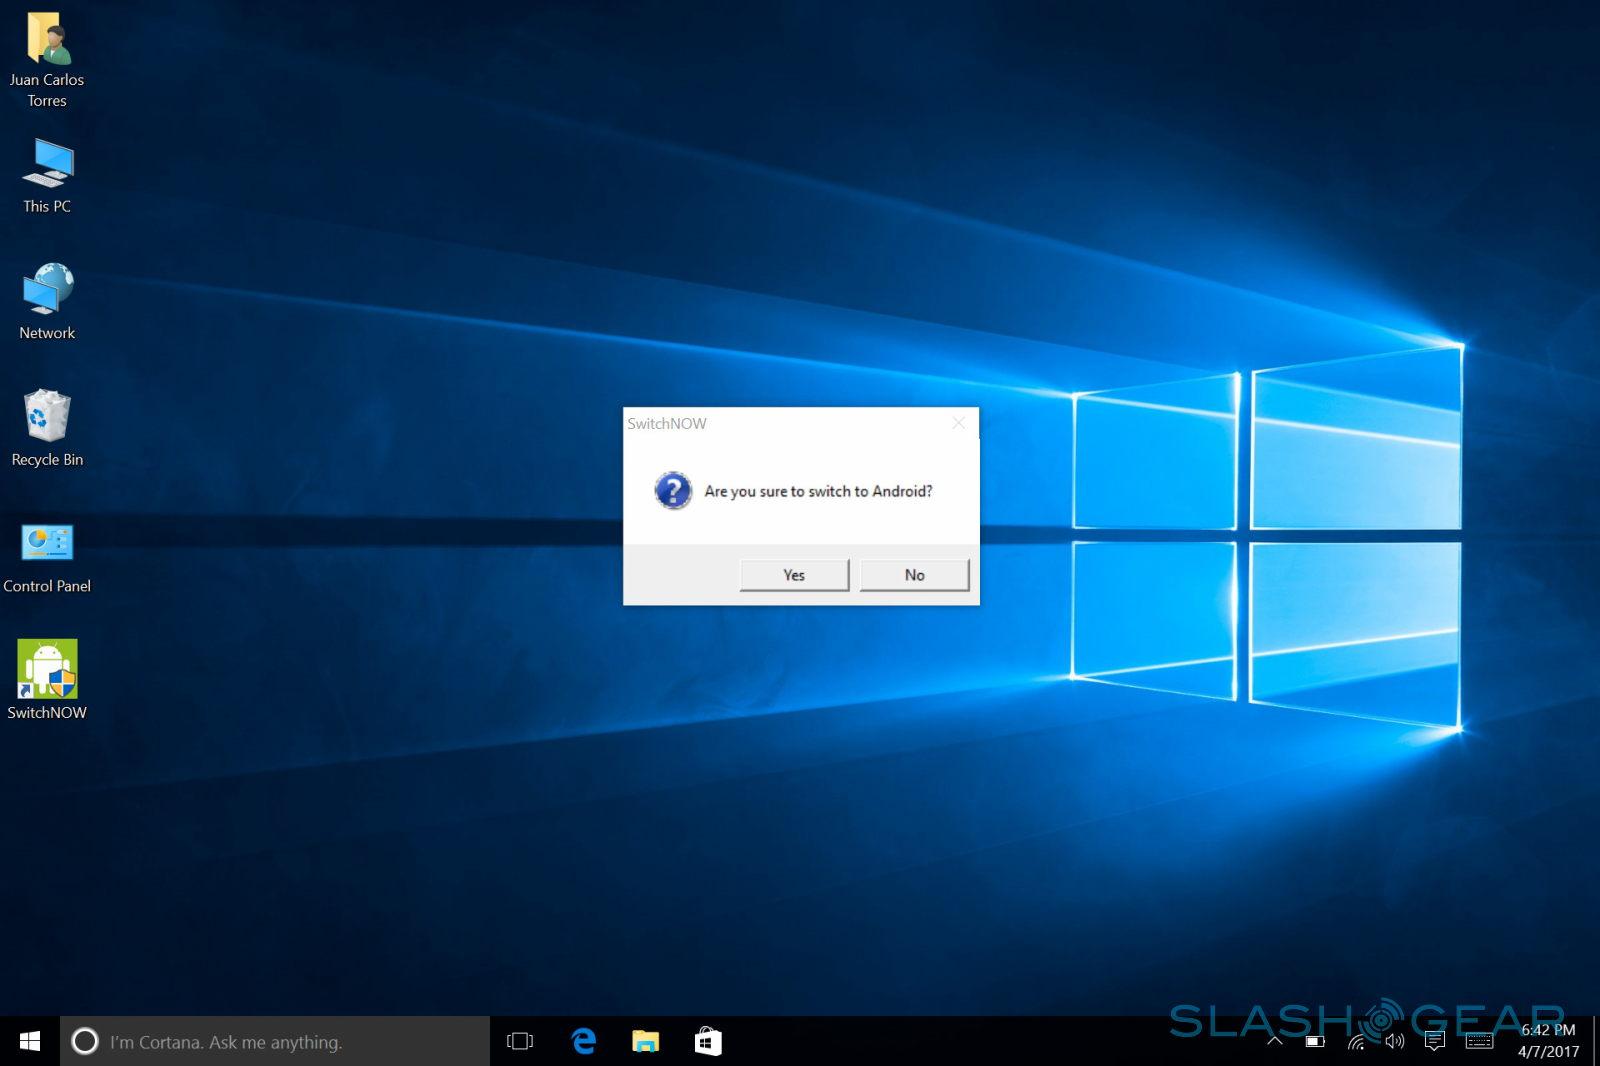Open the Windows Store from the taskbar
Viewport: 1600px width, 1066px height.
(x=708, y=1041)
